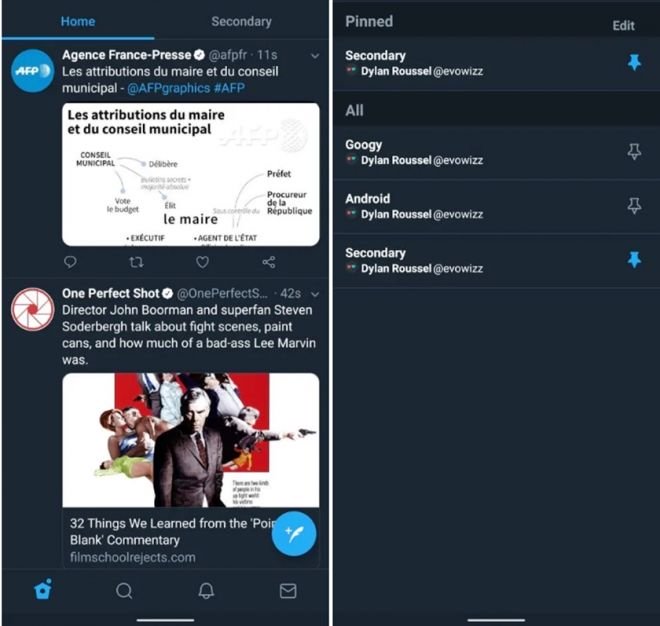Switch to the Secondary tab
660x626 pixels.
click(x=241, y=21)
